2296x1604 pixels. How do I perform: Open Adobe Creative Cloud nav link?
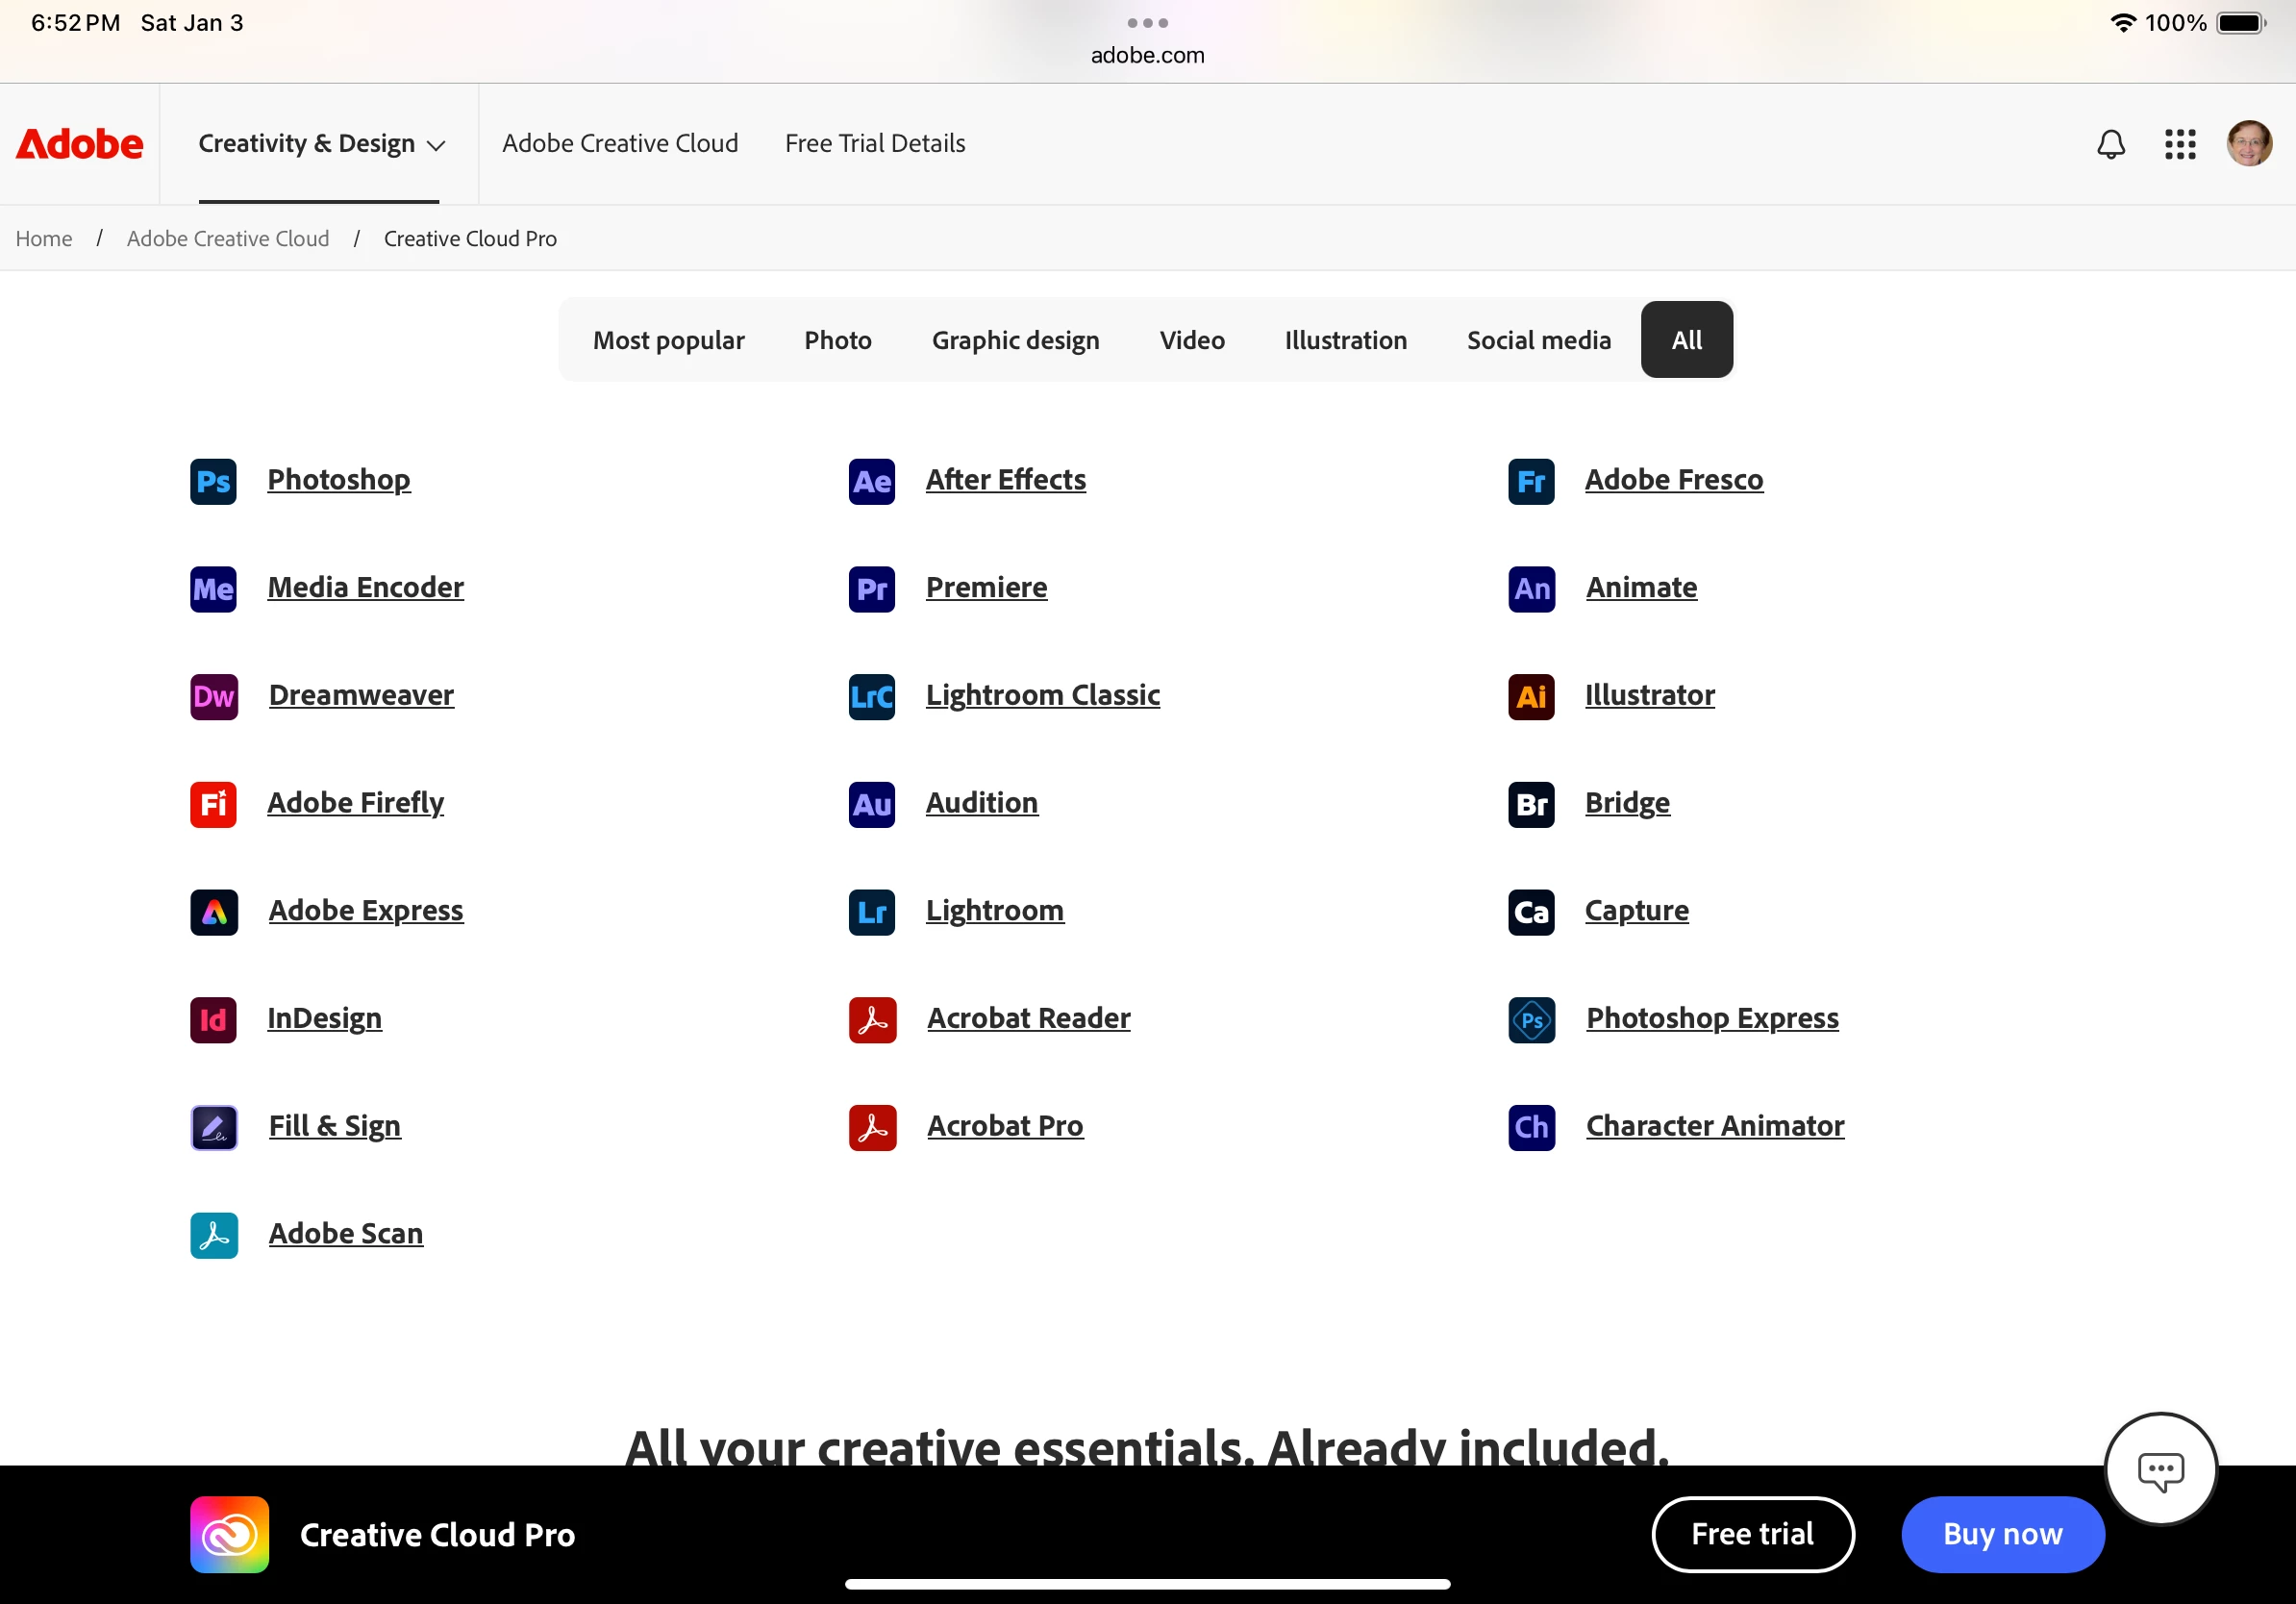(x=620, y=144)
